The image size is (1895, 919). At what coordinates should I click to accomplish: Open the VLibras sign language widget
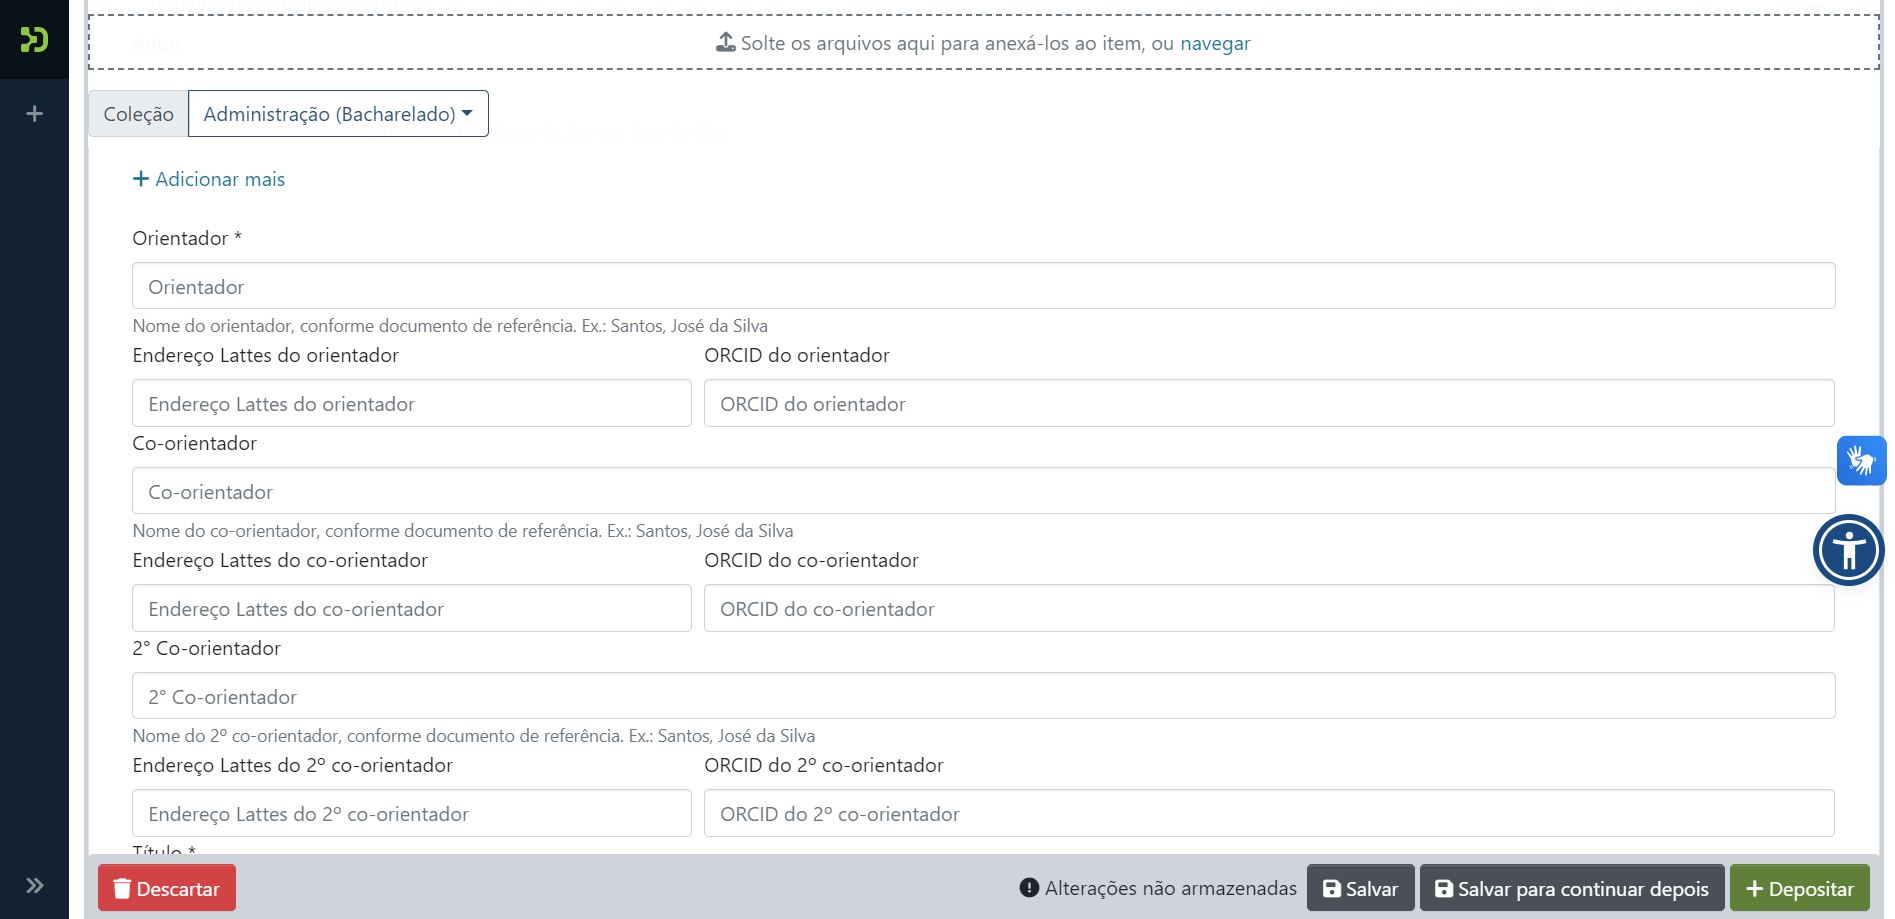(1861, 460)
